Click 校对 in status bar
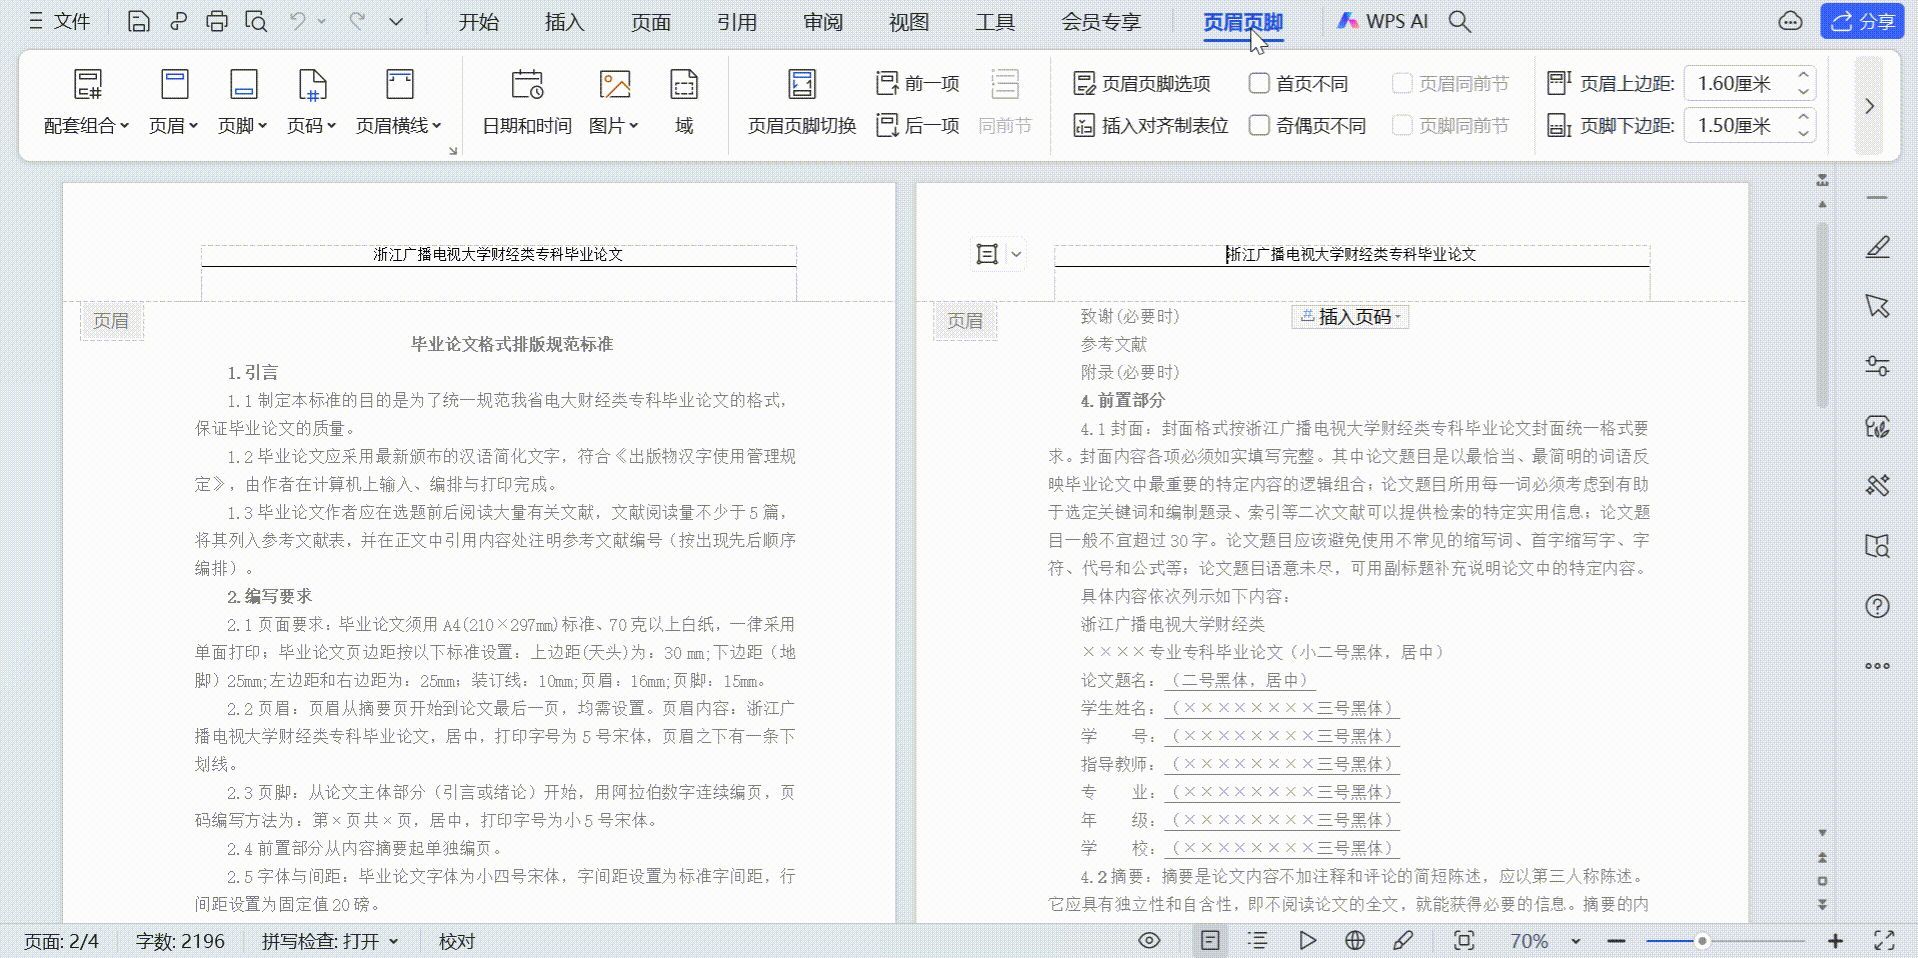This screenshot has height=958, width=1918. tap(457, 941)
